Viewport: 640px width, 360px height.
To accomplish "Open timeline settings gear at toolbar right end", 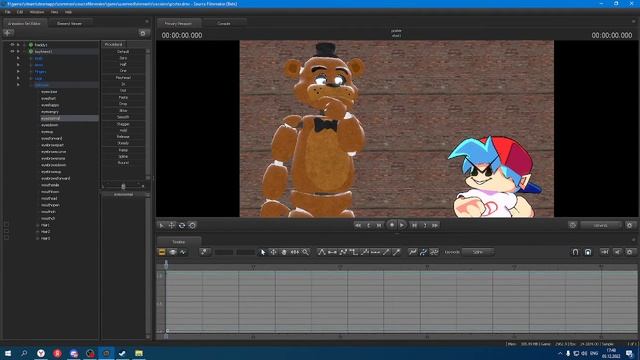I will 629,252.
